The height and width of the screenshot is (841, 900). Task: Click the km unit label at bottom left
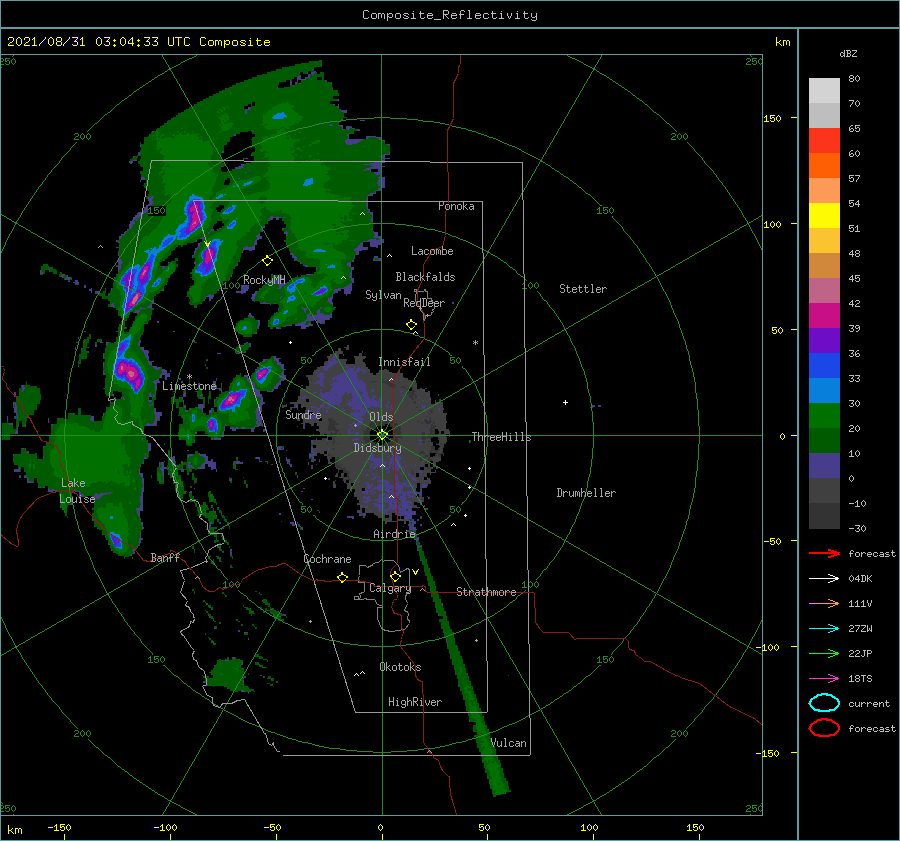(x=14, y=830)
